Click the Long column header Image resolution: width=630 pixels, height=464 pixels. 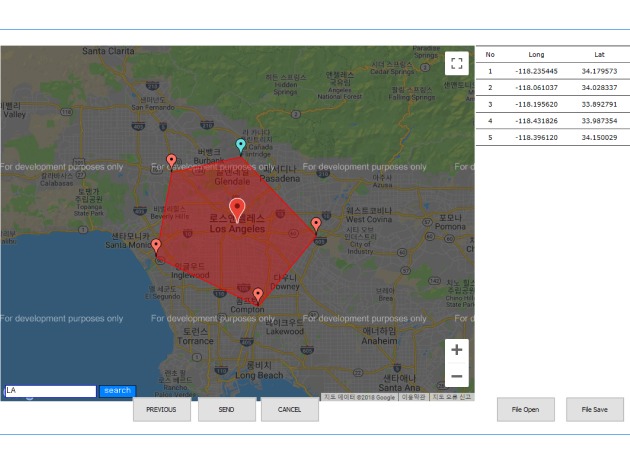[536, 54]
